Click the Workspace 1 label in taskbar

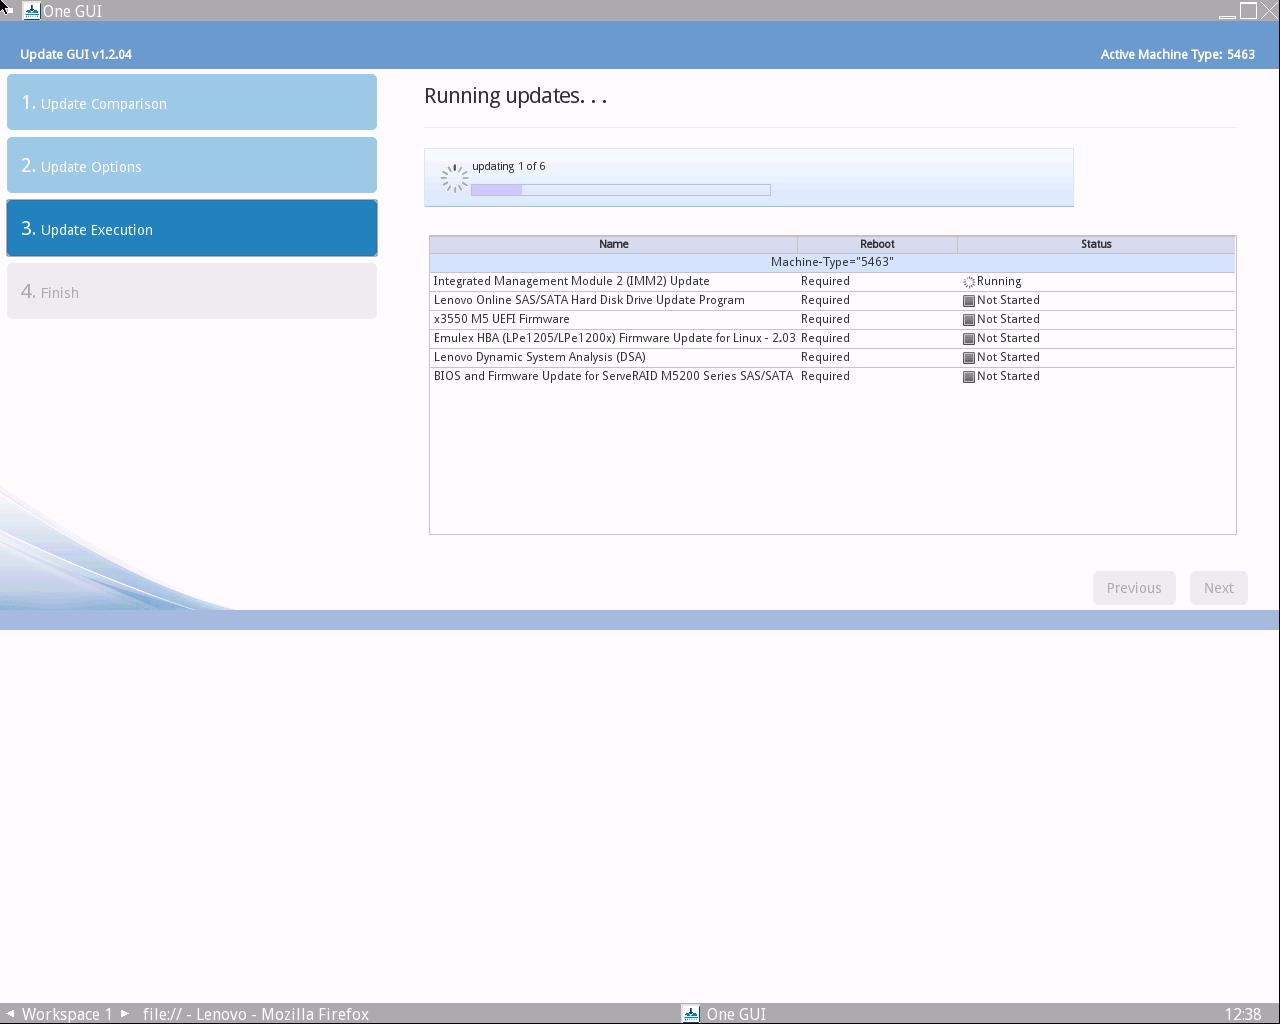tap(67, 1014)
